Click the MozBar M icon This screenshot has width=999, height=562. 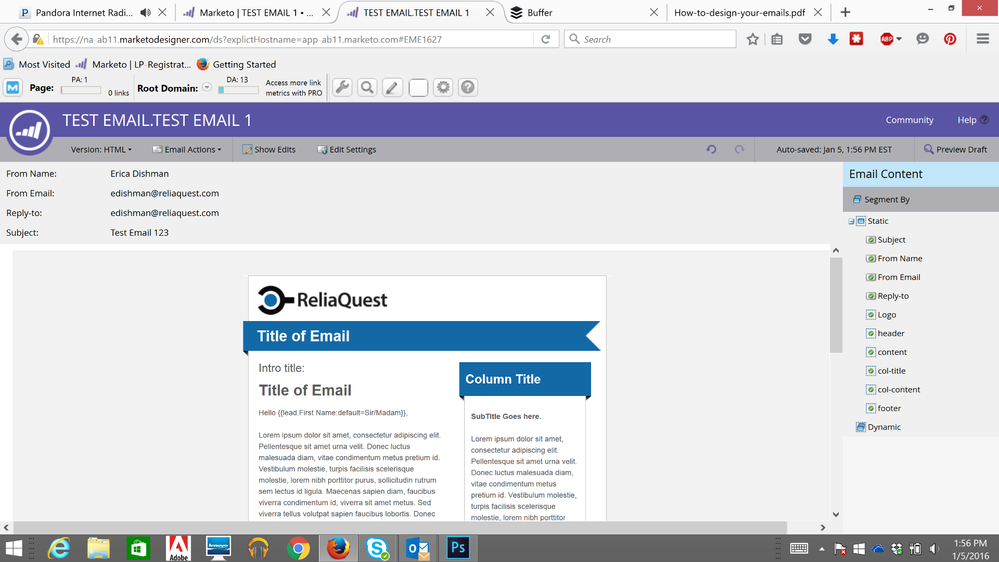pyautogui.click(x=13, y=87)
